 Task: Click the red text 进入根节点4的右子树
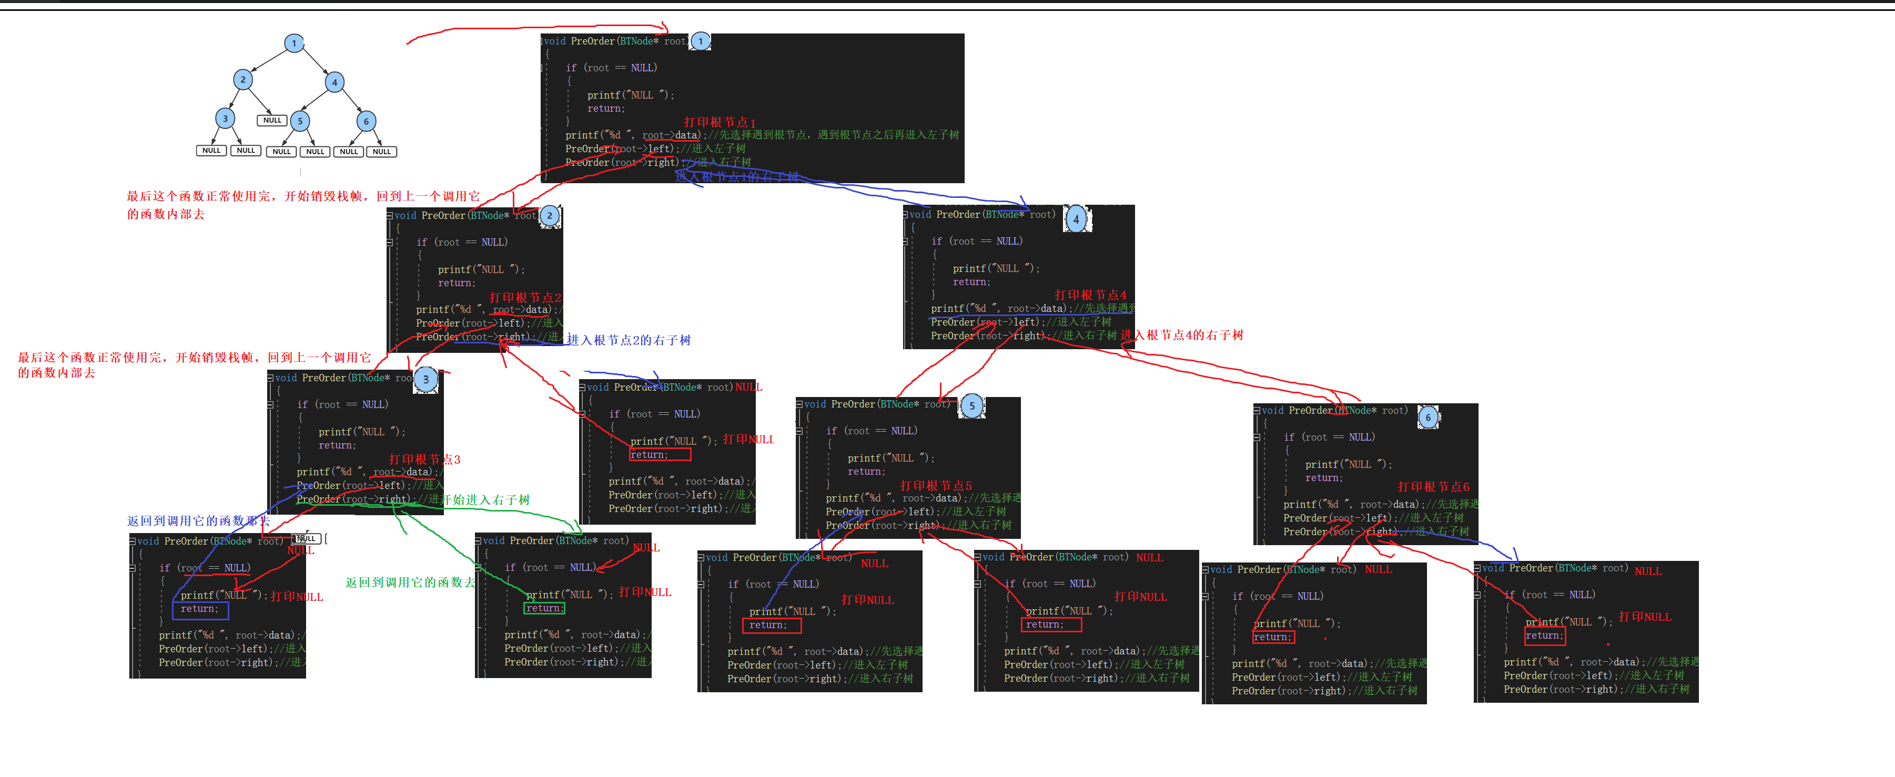(x=1182, y=336)
